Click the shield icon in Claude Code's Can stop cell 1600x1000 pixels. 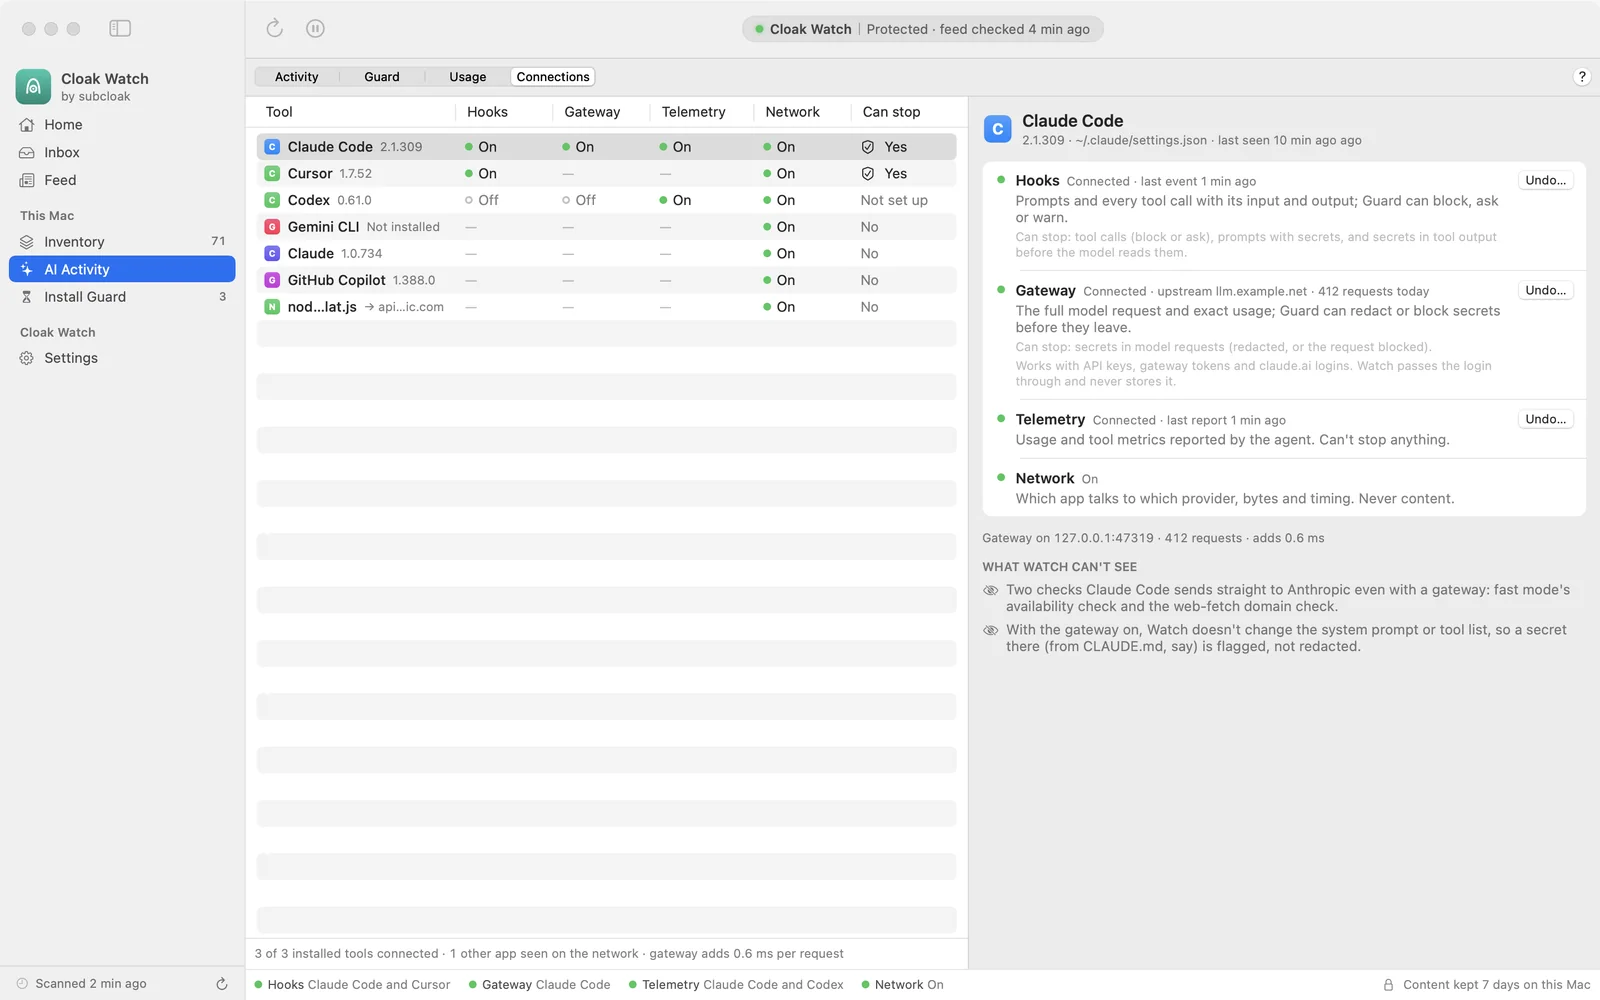[868, 147]
